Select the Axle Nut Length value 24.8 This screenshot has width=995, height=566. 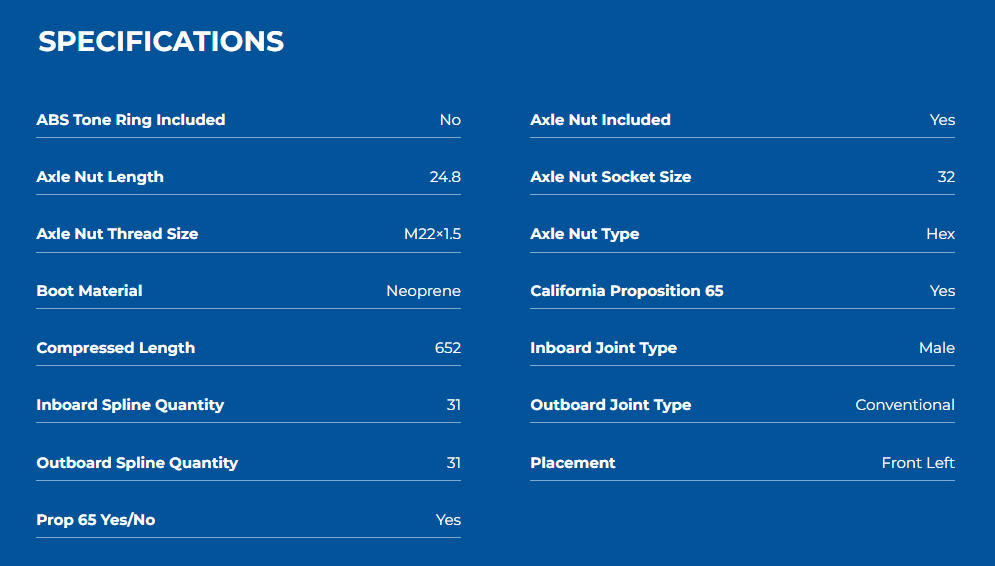point(445,177)
